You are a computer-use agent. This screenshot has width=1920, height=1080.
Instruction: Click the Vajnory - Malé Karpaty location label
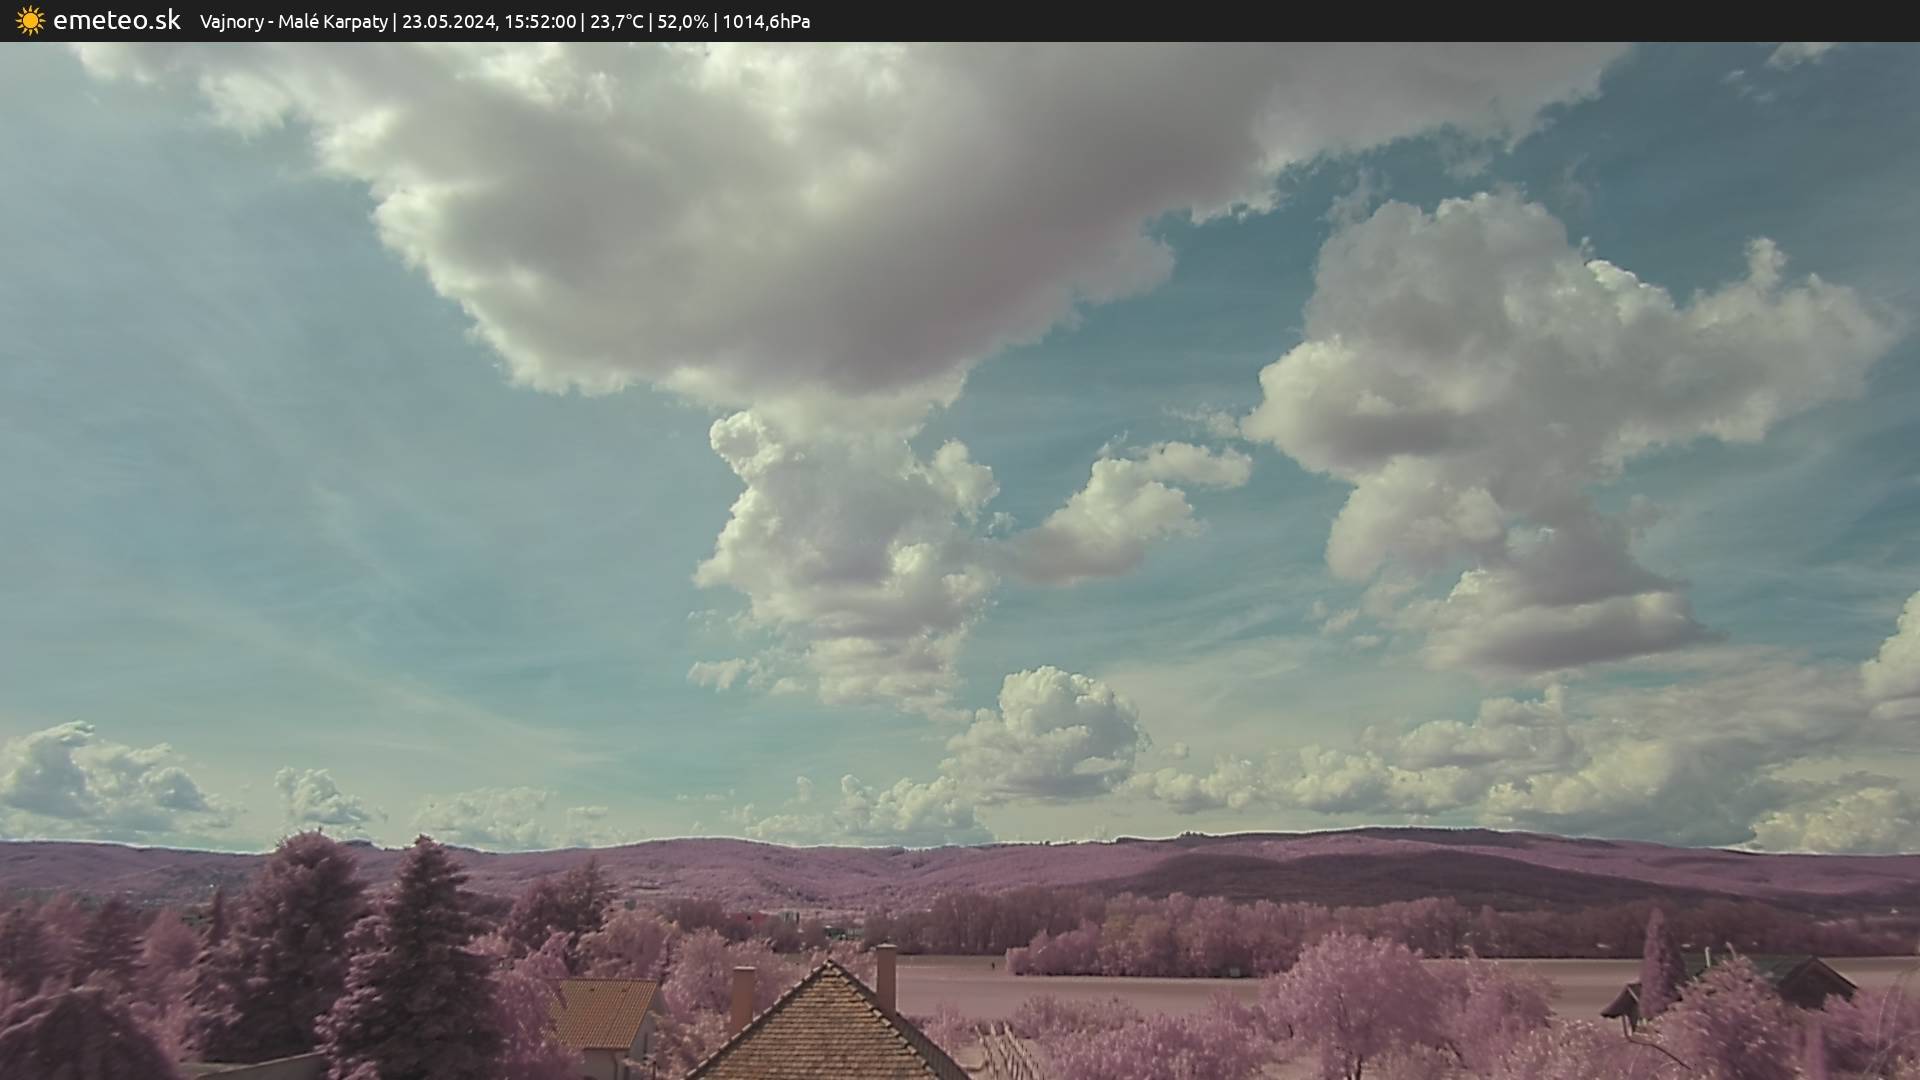293,21
